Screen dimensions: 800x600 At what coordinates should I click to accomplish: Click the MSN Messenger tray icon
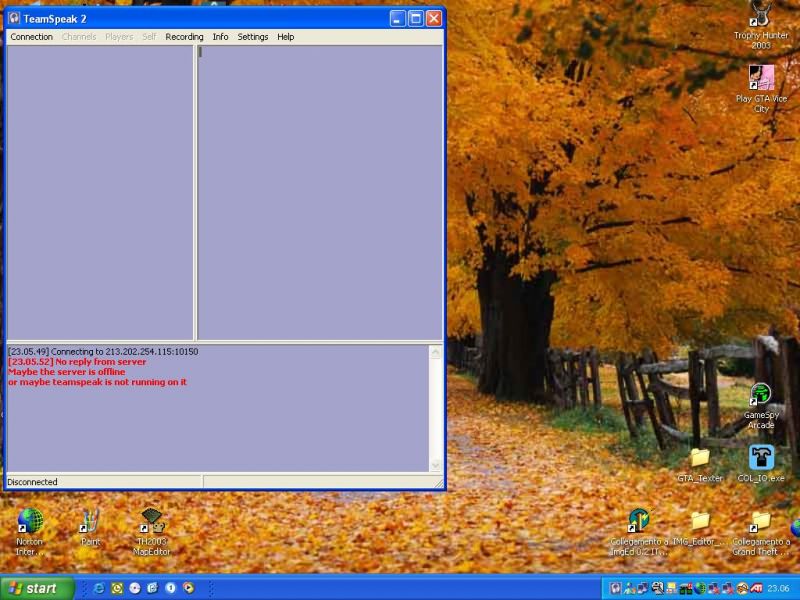630,588
